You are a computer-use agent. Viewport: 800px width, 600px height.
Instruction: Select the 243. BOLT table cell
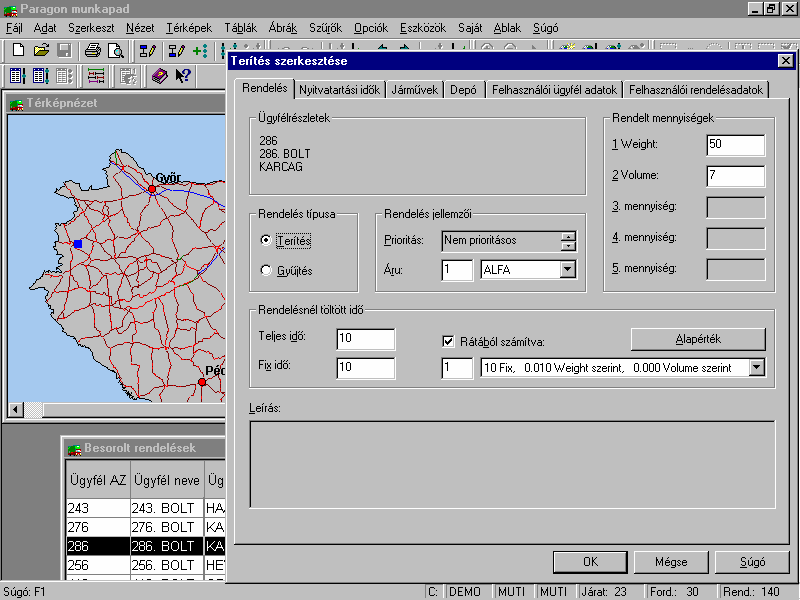(x=167, y=508)
